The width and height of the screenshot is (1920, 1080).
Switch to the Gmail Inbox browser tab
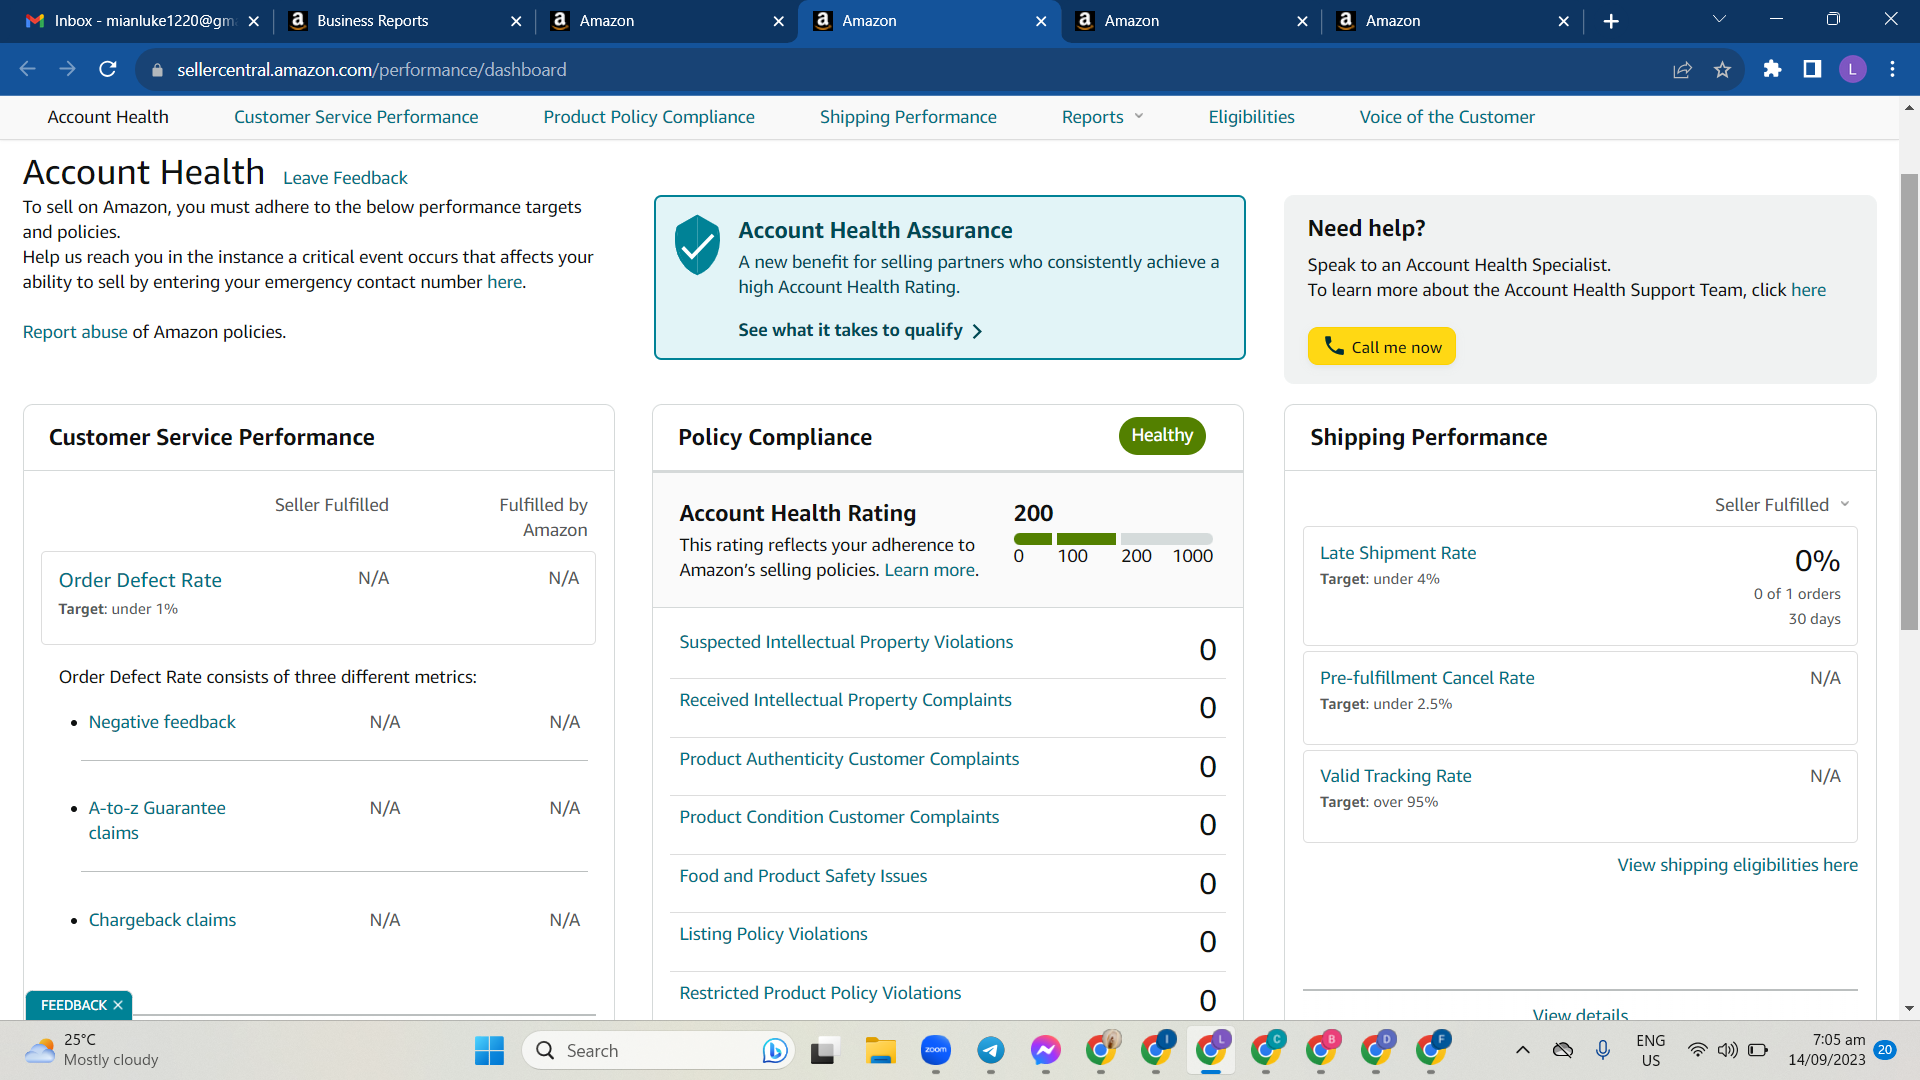141,21
